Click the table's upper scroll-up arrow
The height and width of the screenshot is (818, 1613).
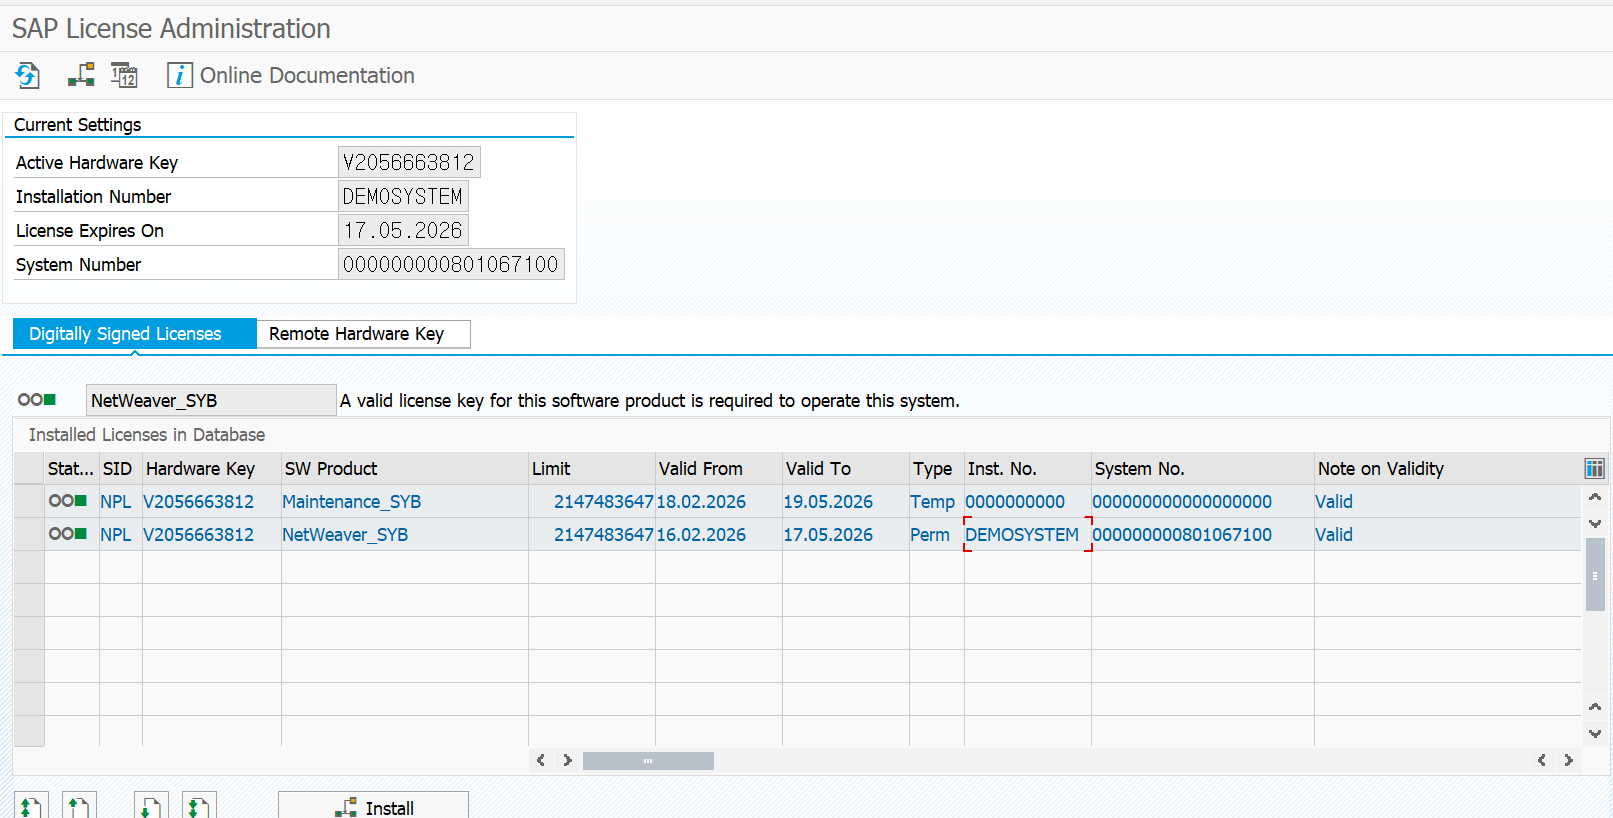1595,497
